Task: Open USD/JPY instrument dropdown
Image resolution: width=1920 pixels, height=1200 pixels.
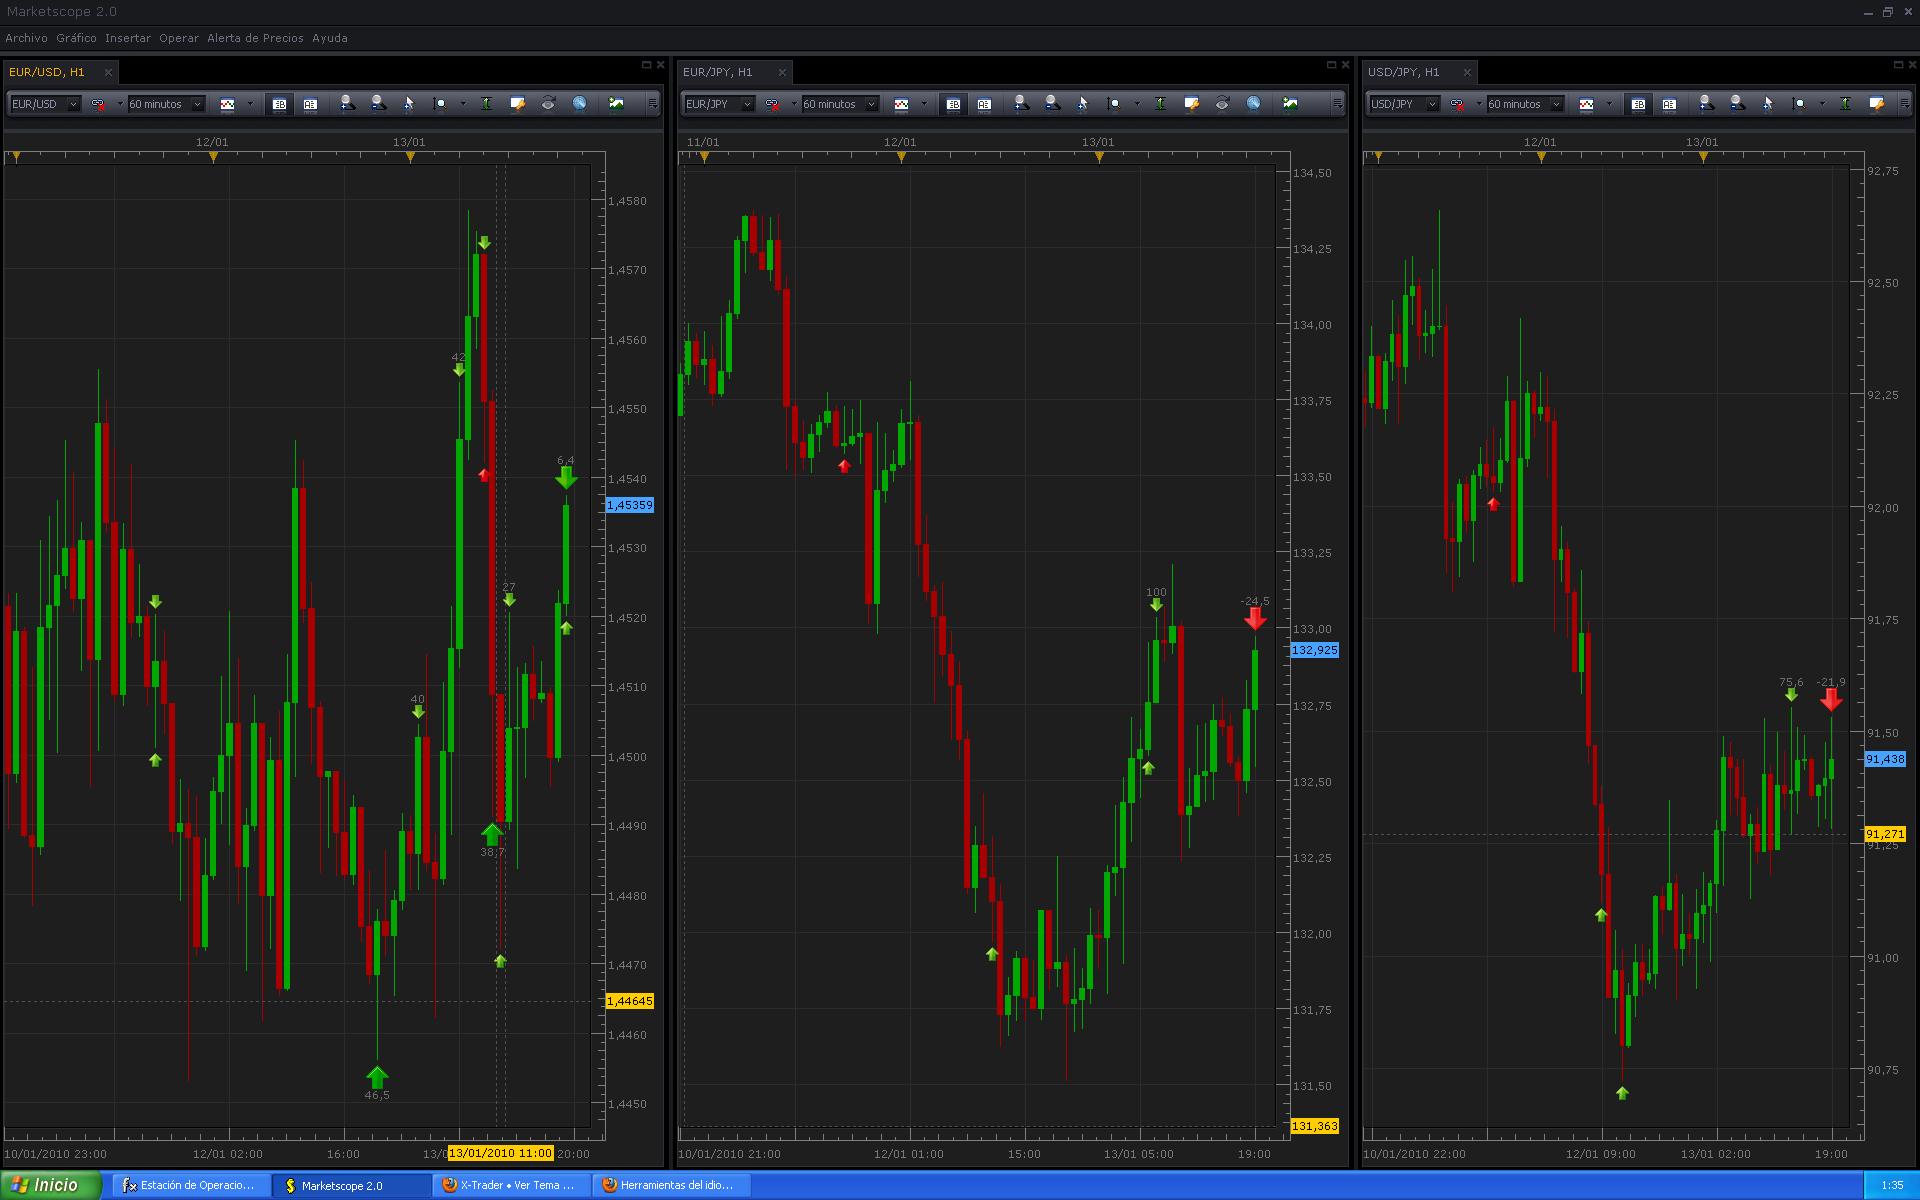Action: coord(1431,104)
